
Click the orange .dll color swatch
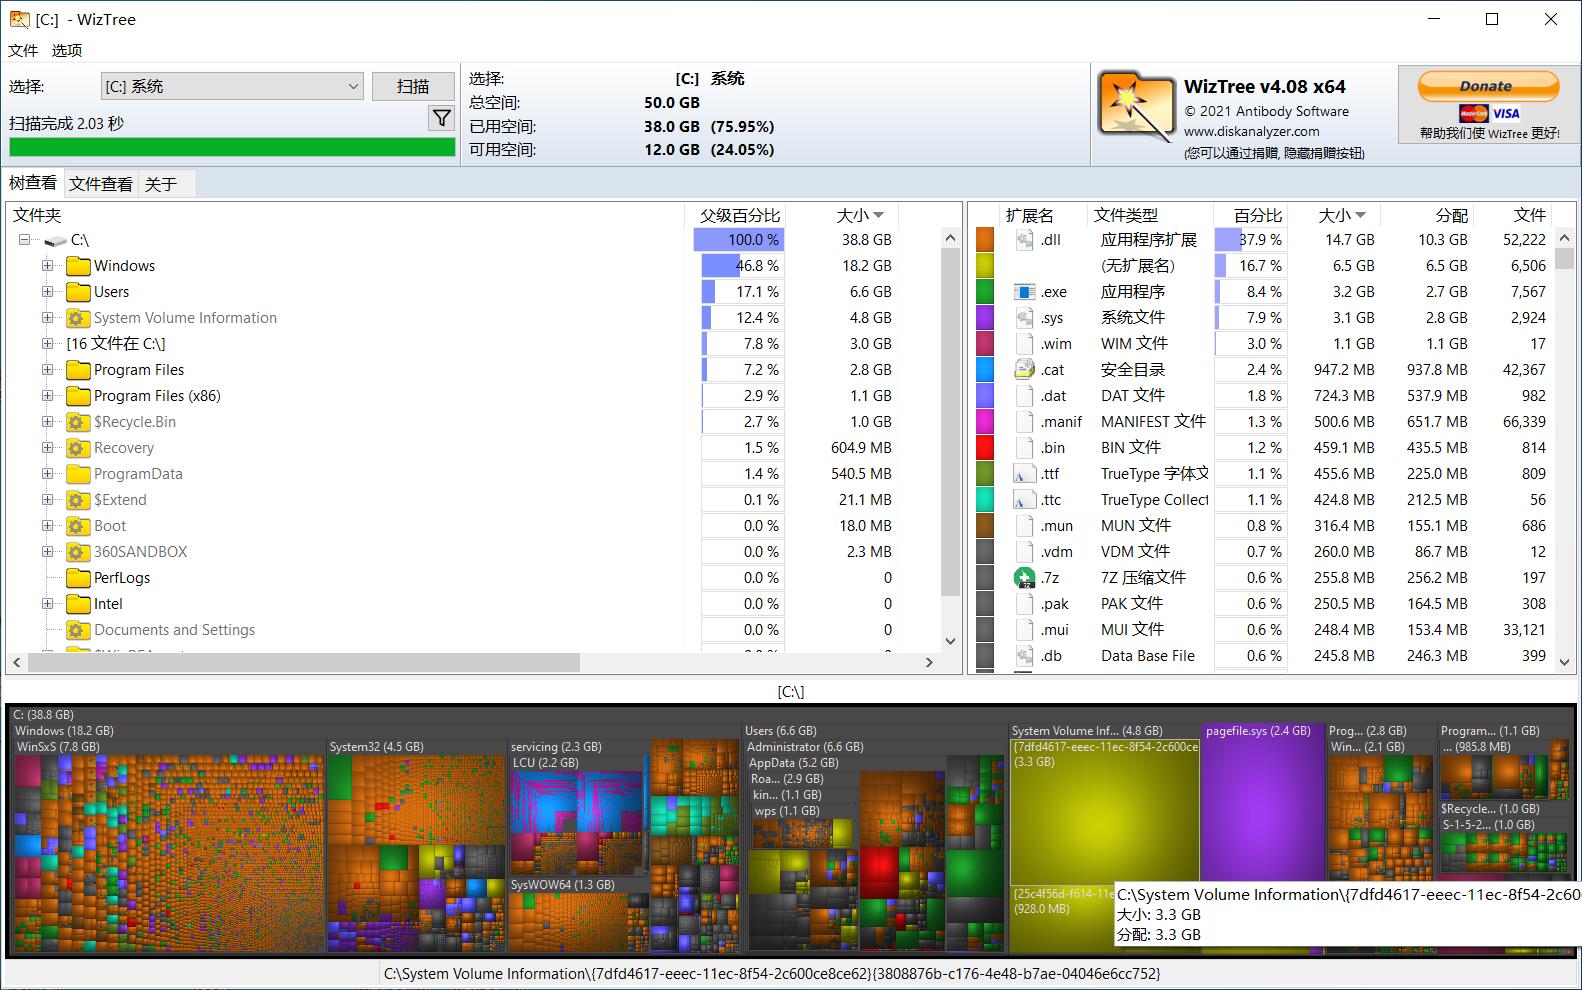point(985,240)
